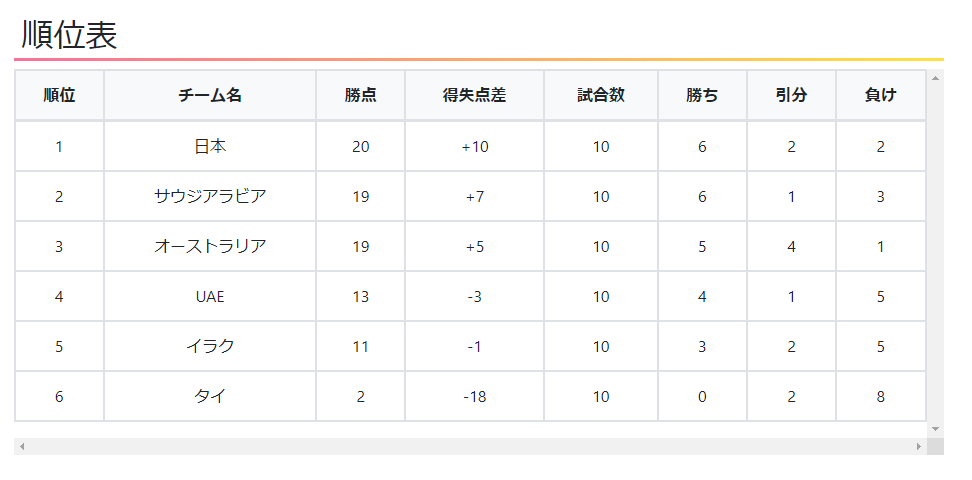The image size is (972, 480).
Task: Click the 勝点 column header
Action: (360, 96)
